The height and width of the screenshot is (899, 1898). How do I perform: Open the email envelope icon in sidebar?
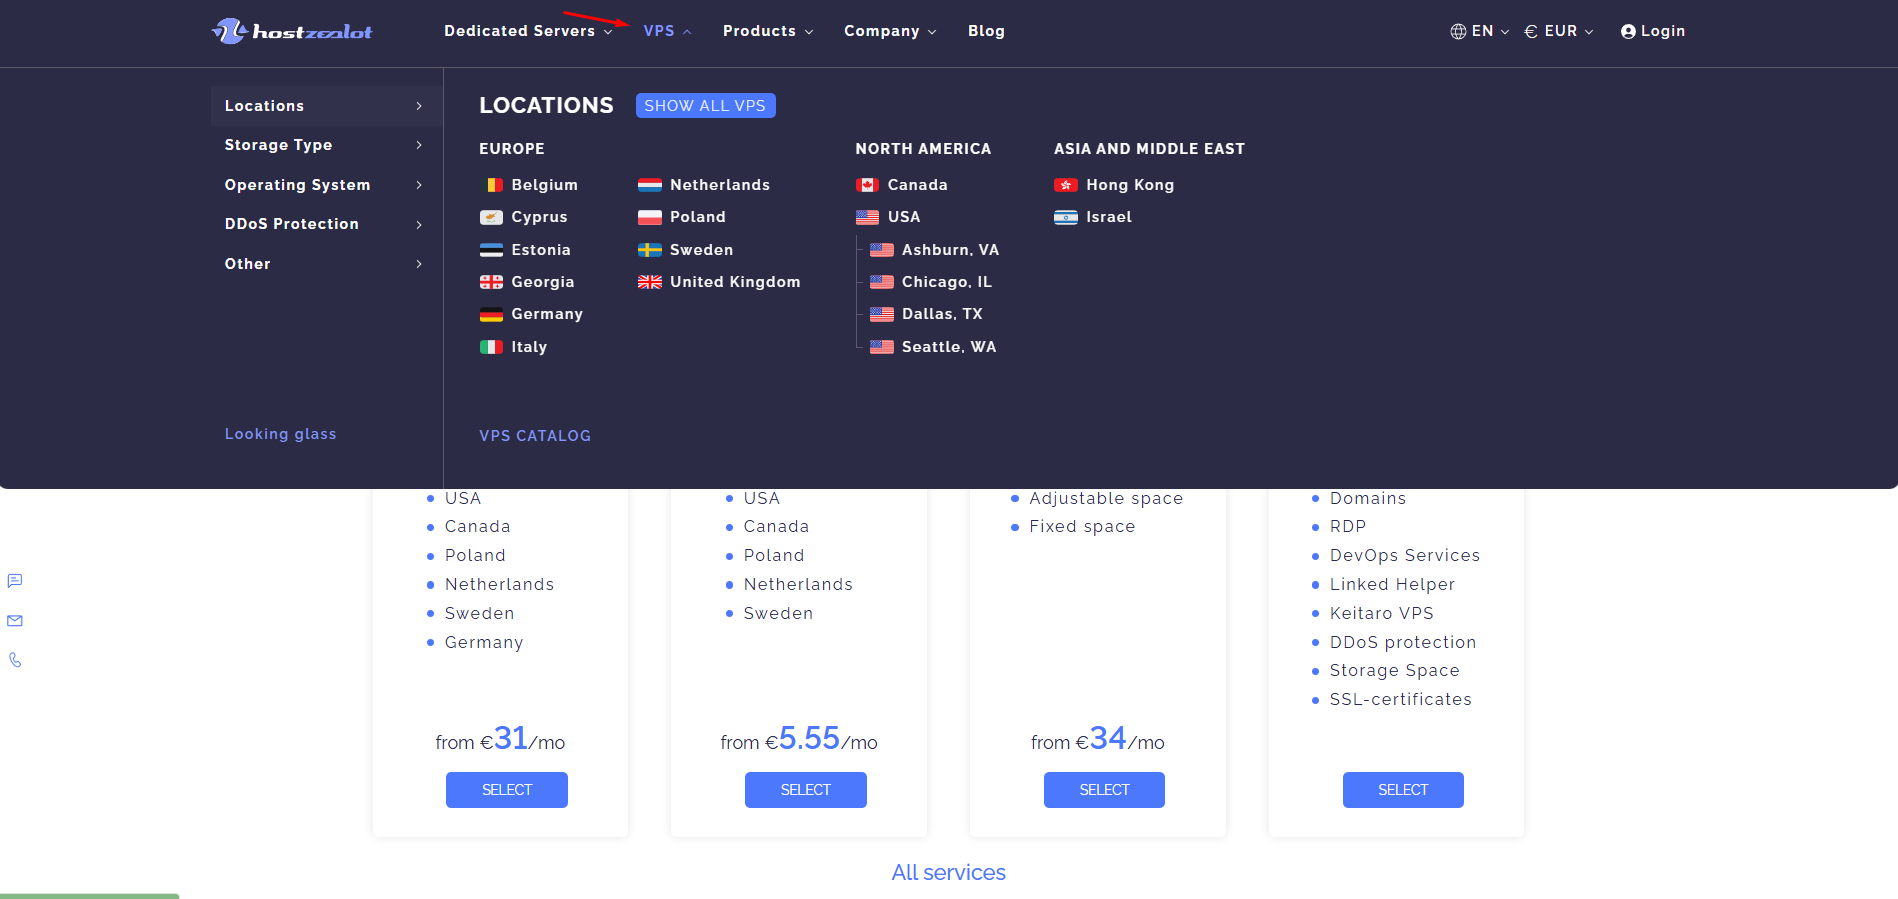(x=15, y=621)
